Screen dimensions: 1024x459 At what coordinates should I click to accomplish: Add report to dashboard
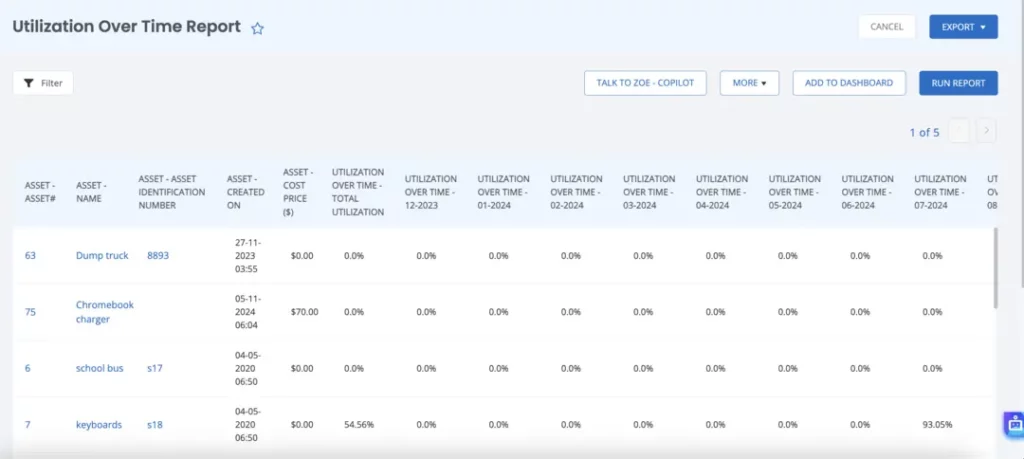pos(849,83)
